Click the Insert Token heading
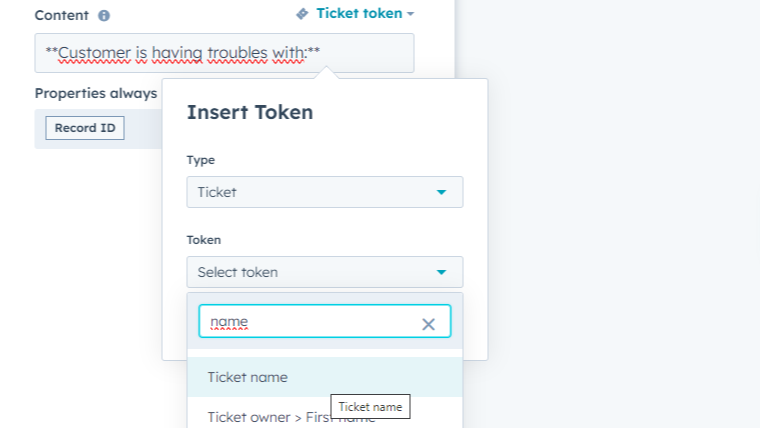Viewport: 761px width, 428px height. coord(250,112)
